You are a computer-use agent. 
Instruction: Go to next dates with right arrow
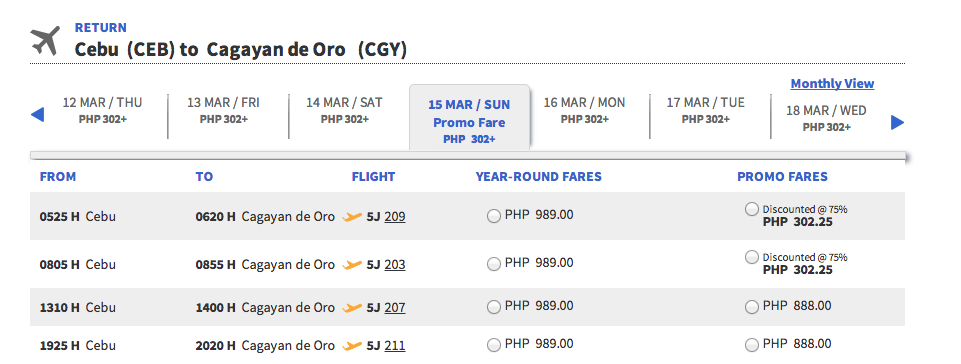pyautogui.click(x=897, y=123)
